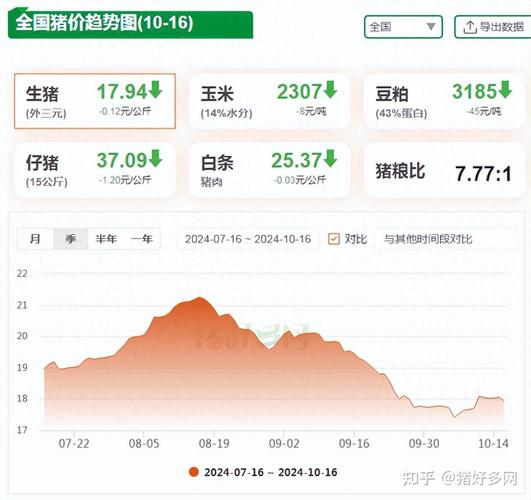This screenshot has height=500, width=531.
Task: Select the 豆粕 (43%蛋白) price card
Action: click(444, 101)
